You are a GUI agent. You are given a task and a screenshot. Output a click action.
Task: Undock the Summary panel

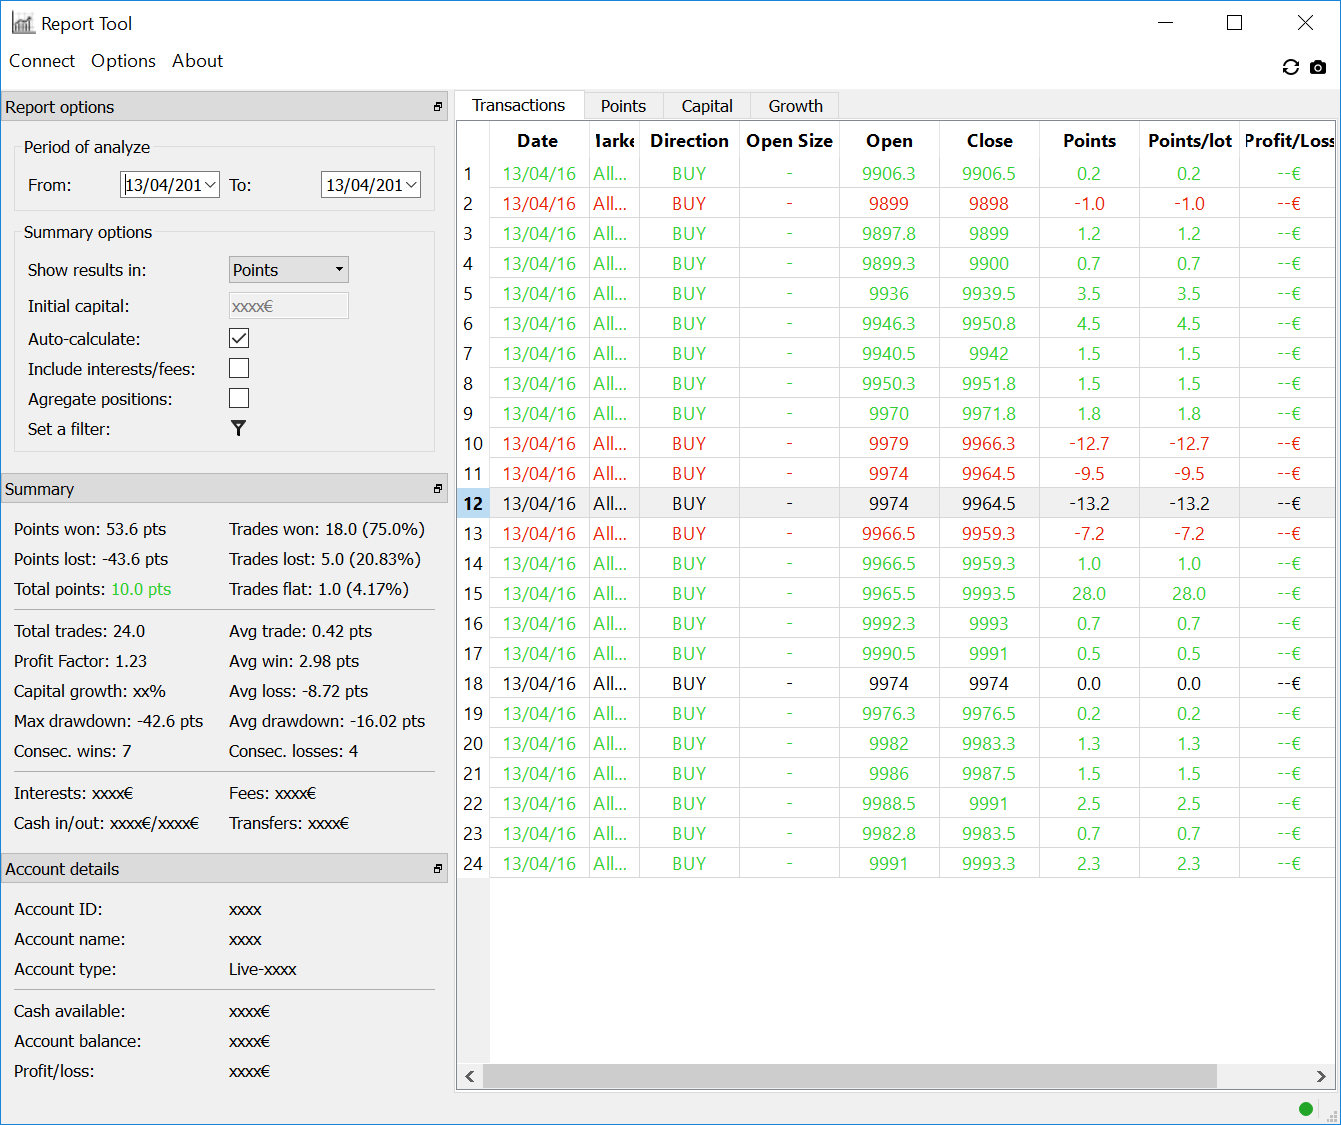(437, 489)
